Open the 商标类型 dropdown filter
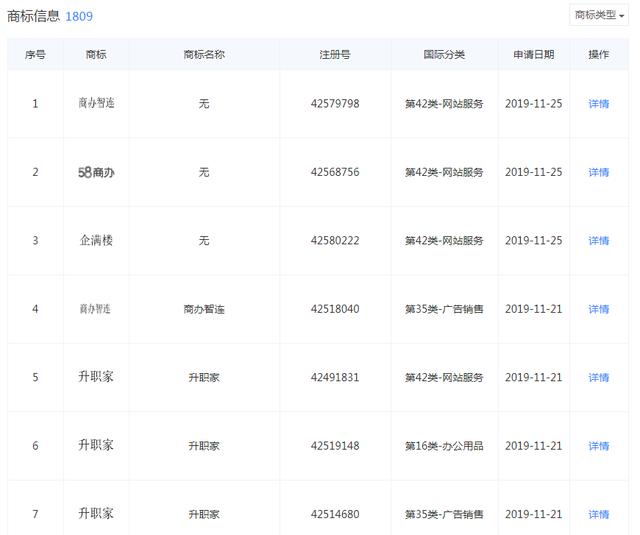Screen dimensions: 640x535 tap(599, 16)
